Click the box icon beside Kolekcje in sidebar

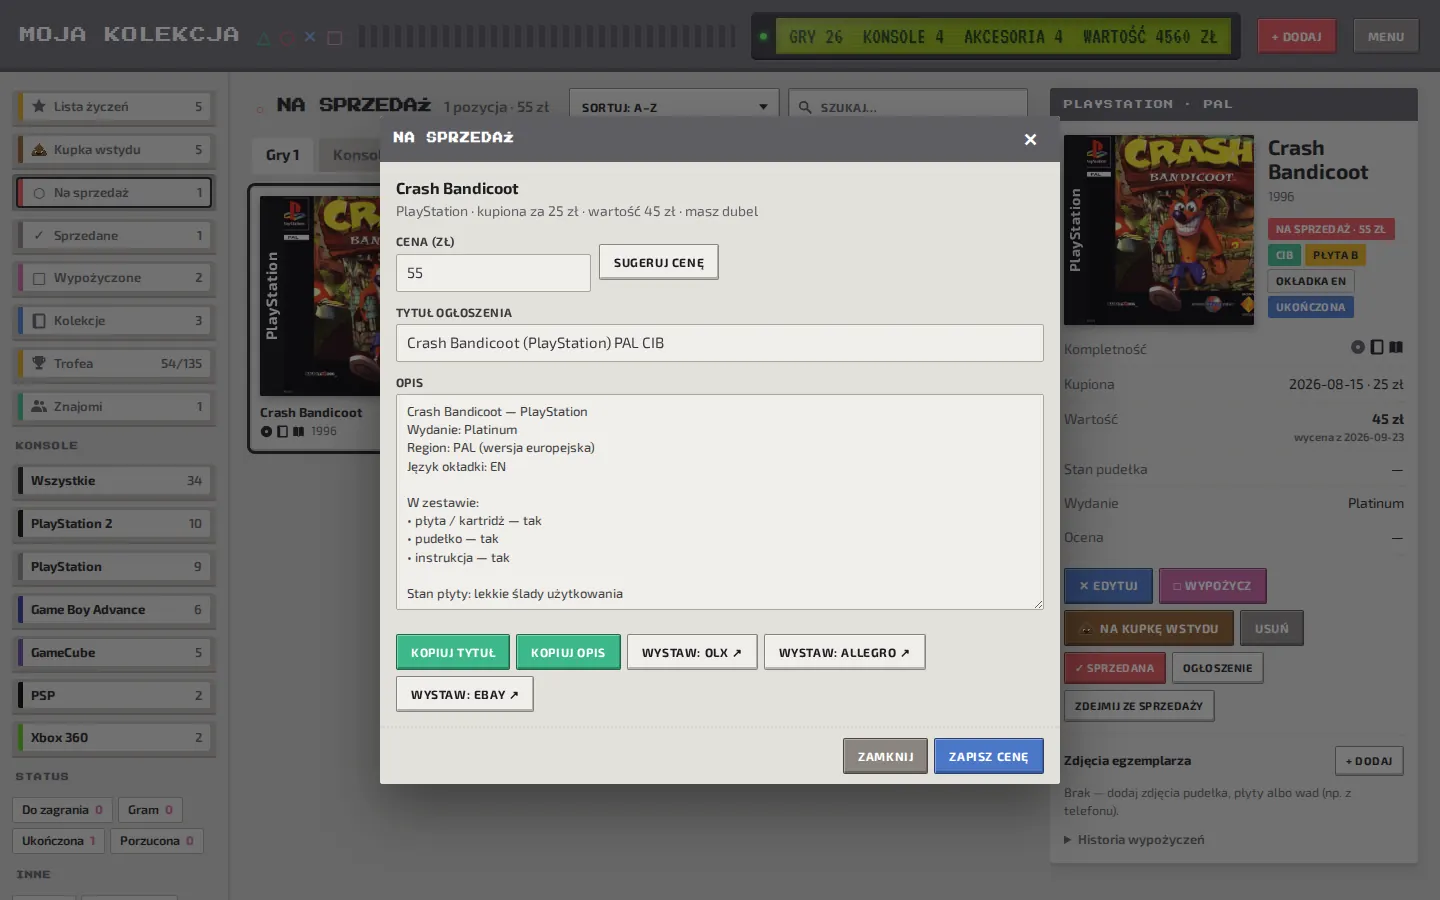[x=39, y=320]
